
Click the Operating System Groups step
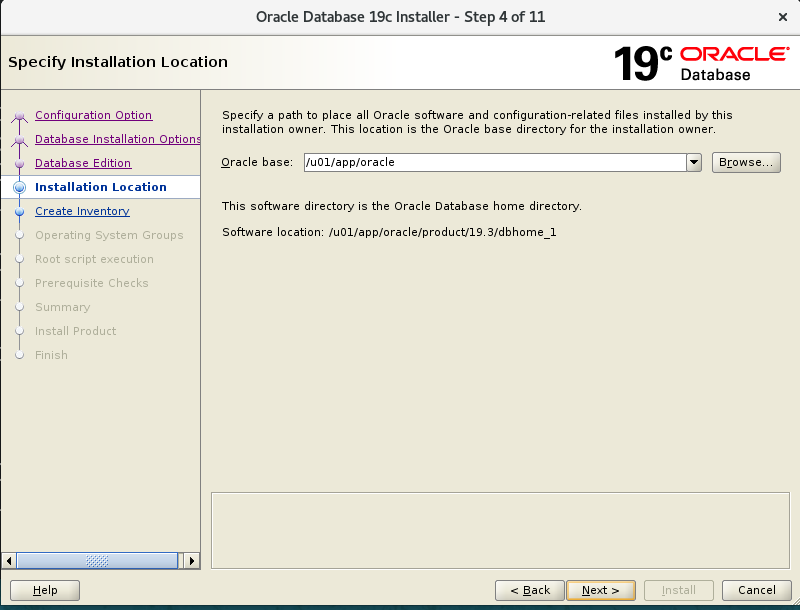click(x=109, y=235)
